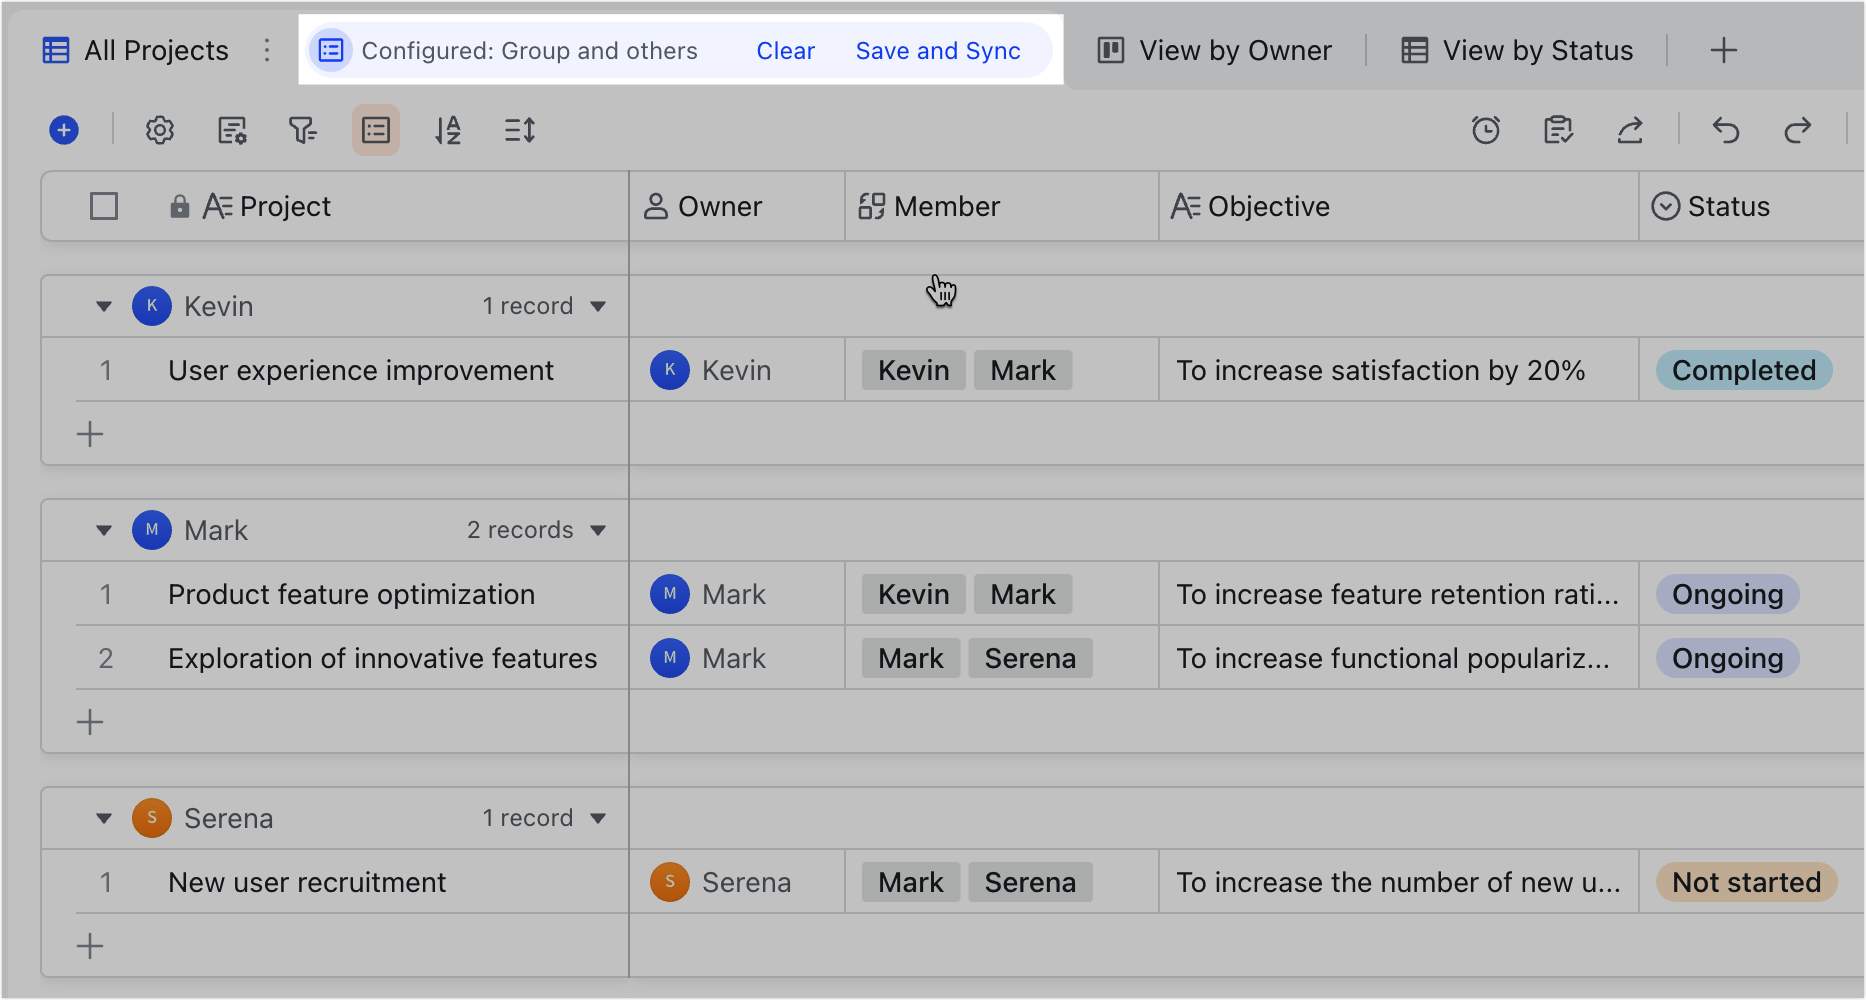
Task: Open view settings gear icon
Action: (x=160, y=130)
